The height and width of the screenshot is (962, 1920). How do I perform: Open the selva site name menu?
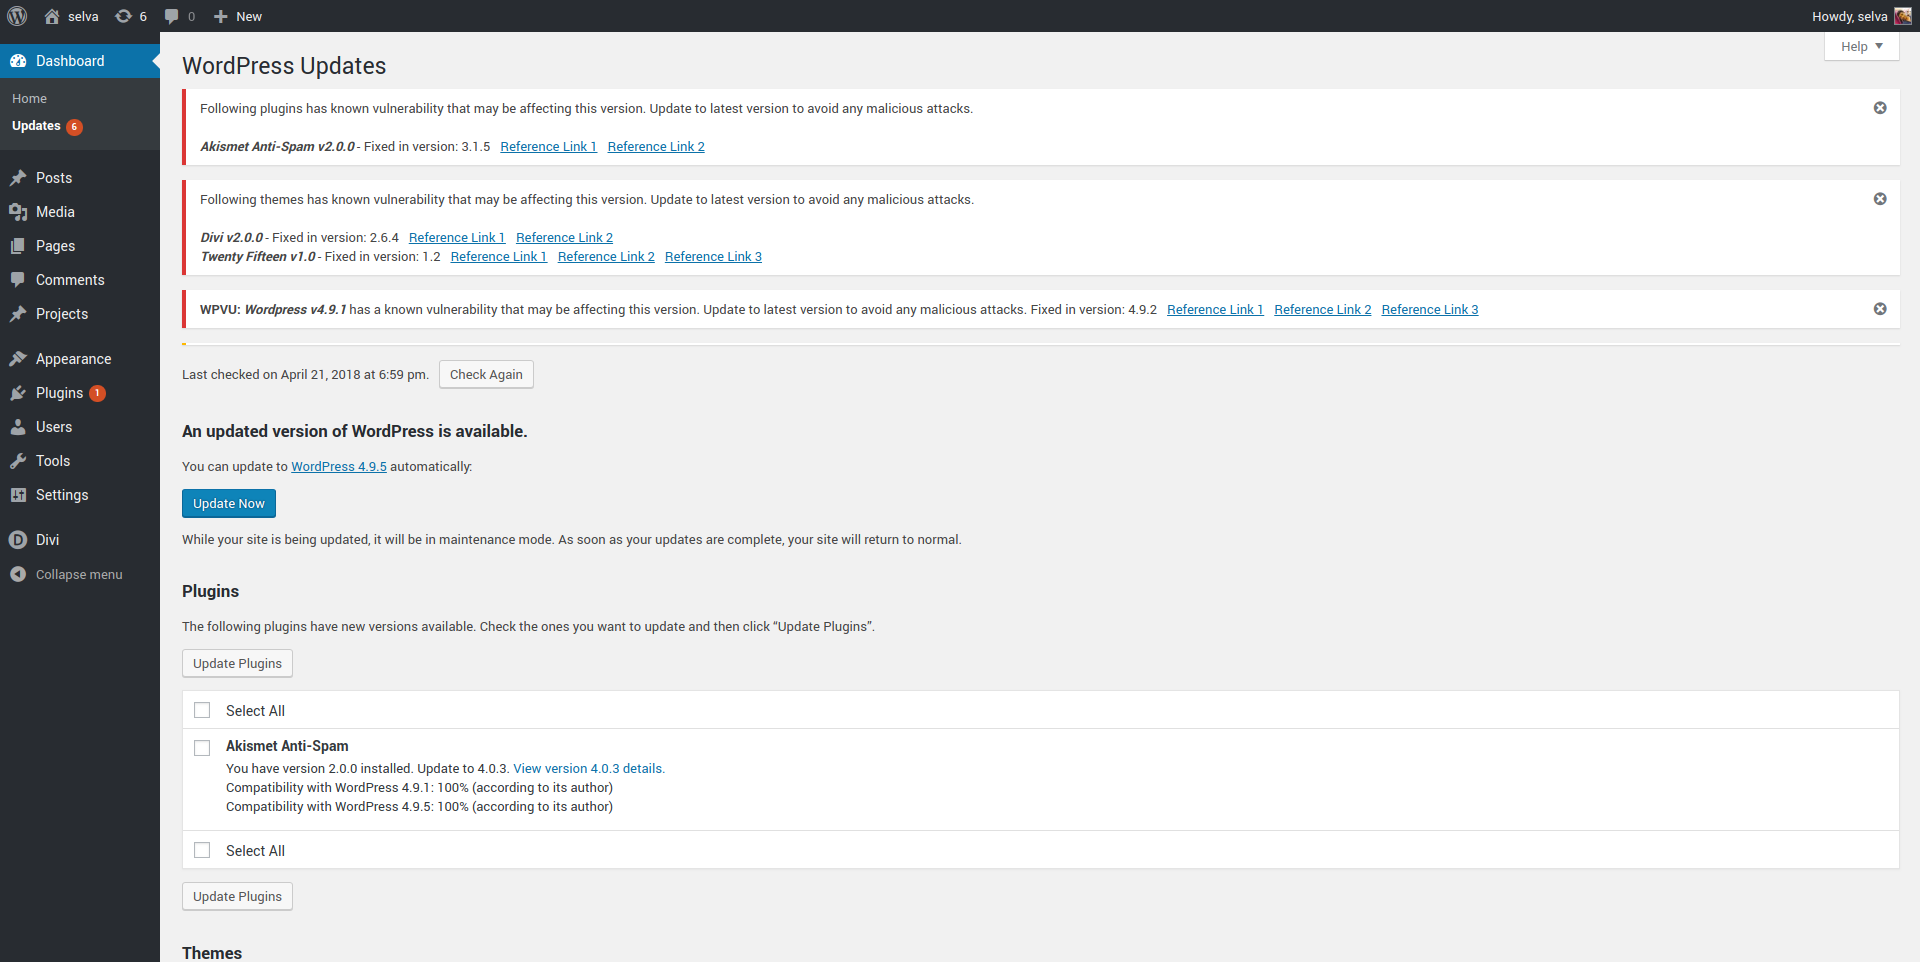pyautogui.click(x=83, y=16)
